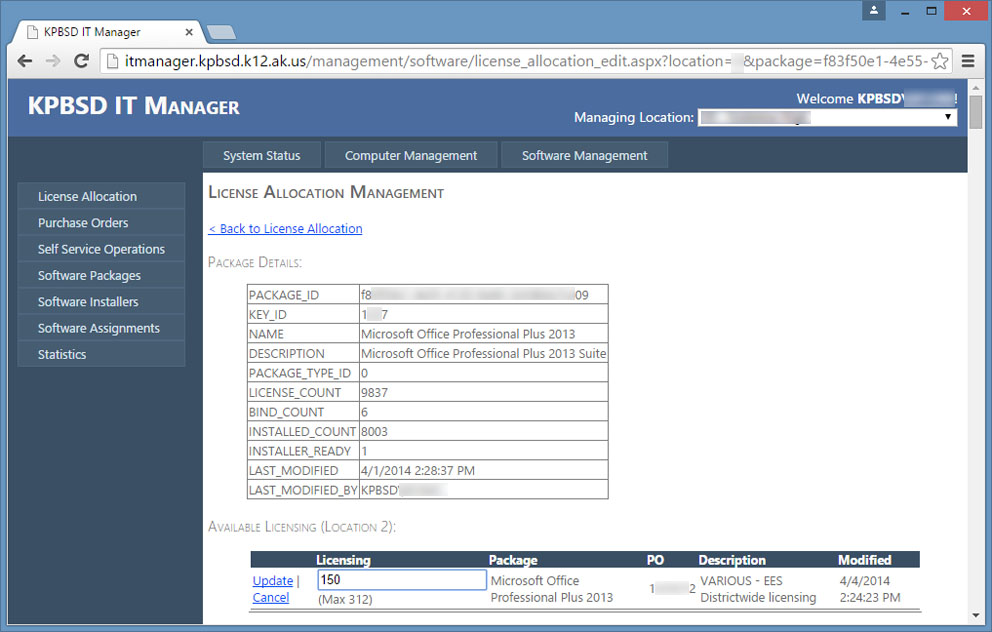
Task: Click the address bar URL
Action: (x=525, y=61)
